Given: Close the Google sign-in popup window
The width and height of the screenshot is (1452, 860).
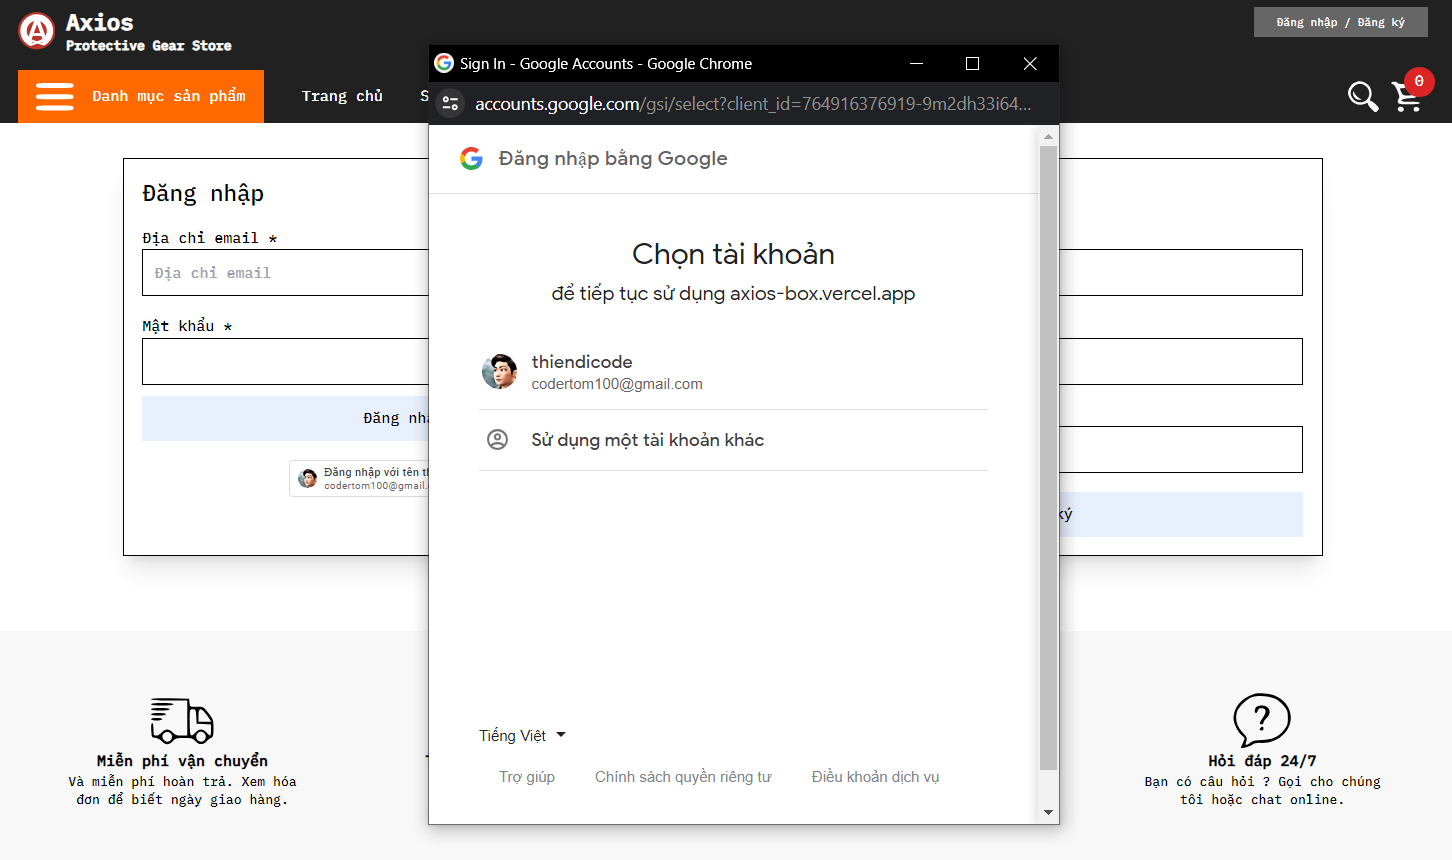Looking at the screenshot, I should (x=1030, y=63).
